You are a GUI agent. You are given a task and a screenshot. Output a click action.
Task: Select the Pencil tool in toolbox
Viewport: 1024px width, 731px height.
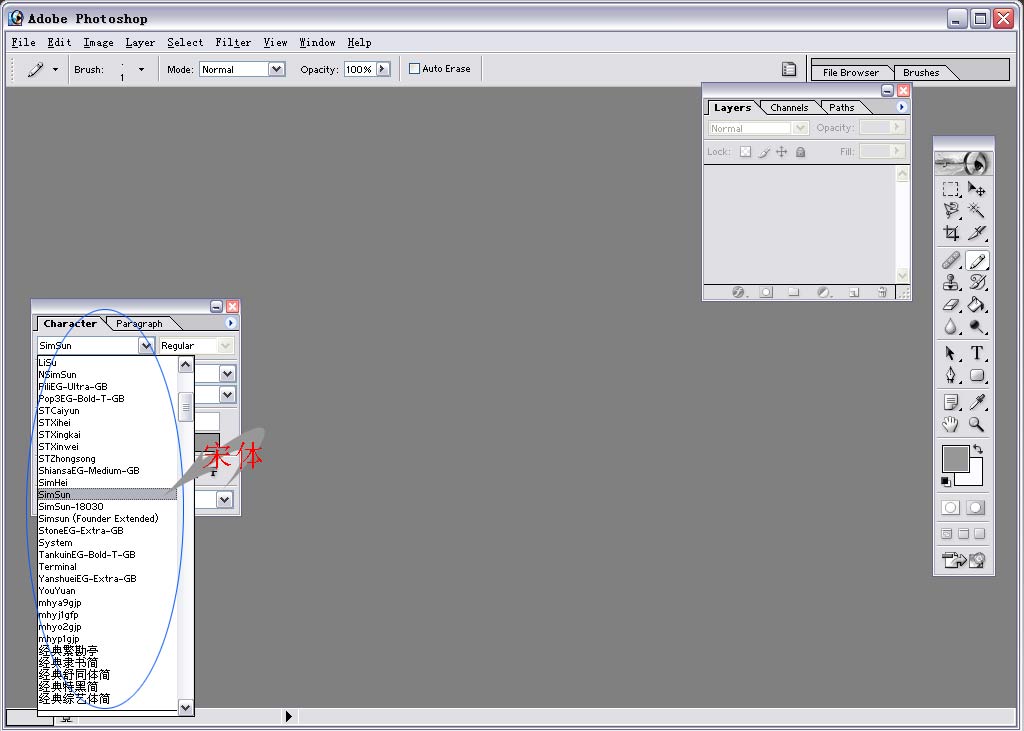click(976, 261)
